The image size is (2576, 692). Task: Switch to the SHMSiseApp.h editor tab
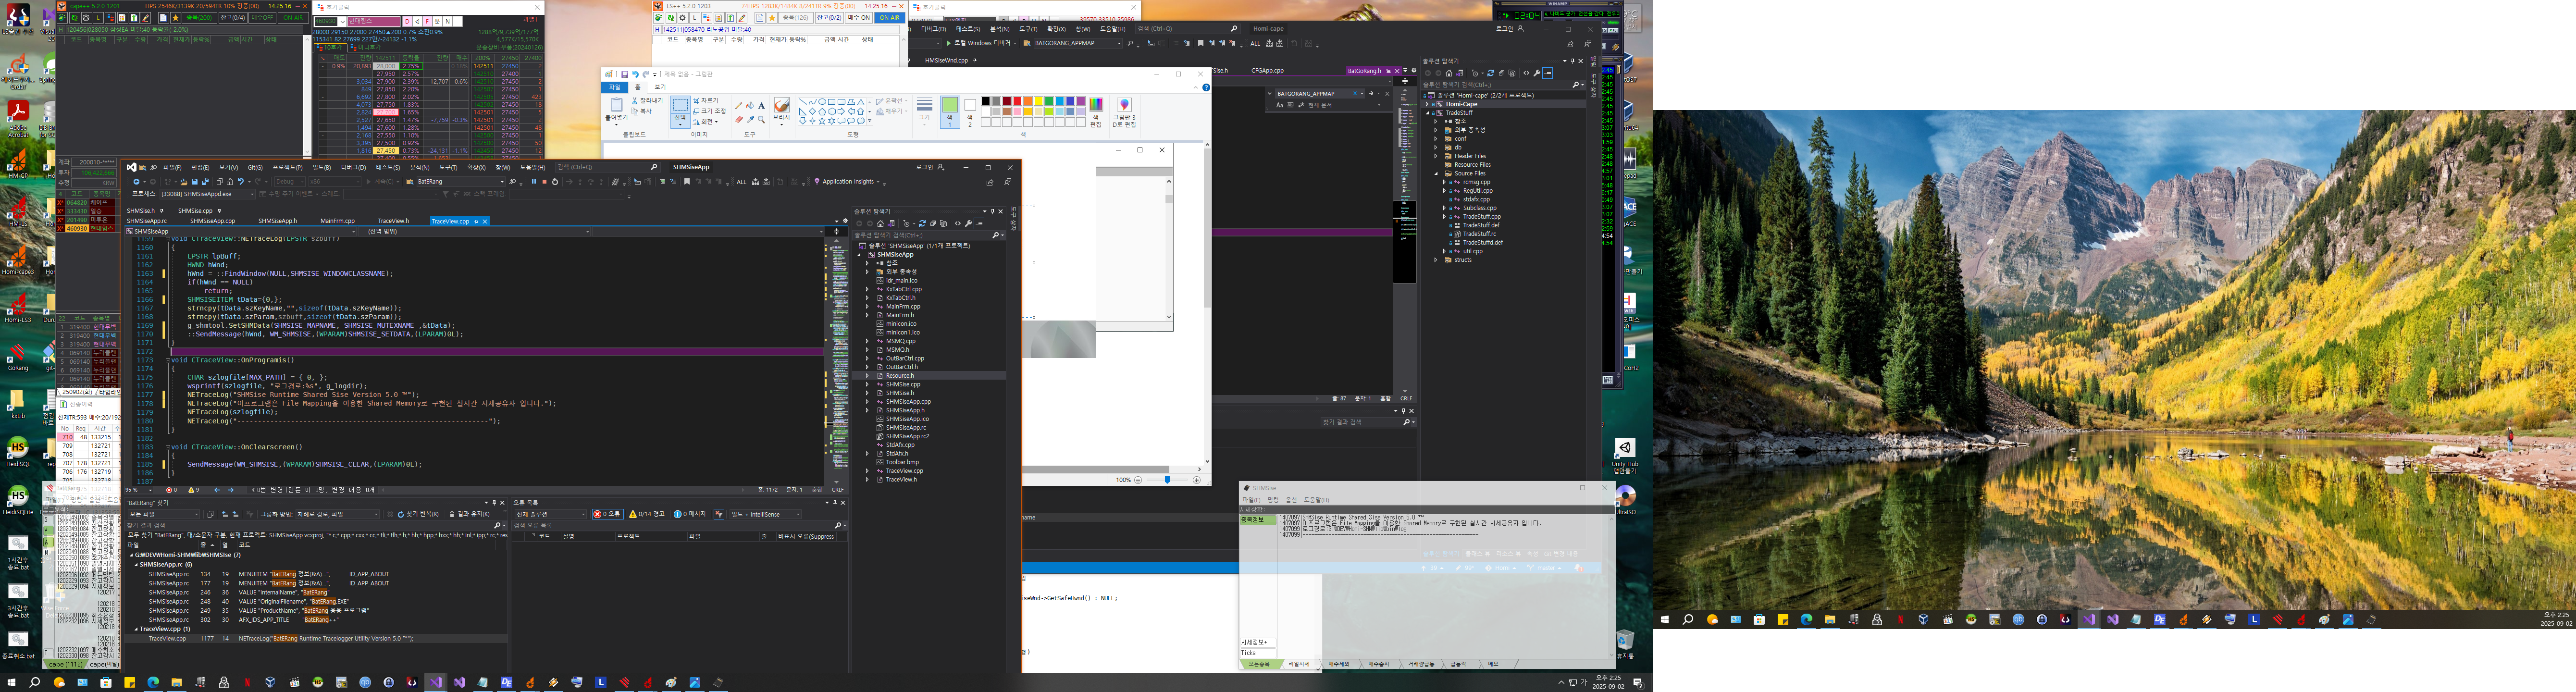[277, 221]
